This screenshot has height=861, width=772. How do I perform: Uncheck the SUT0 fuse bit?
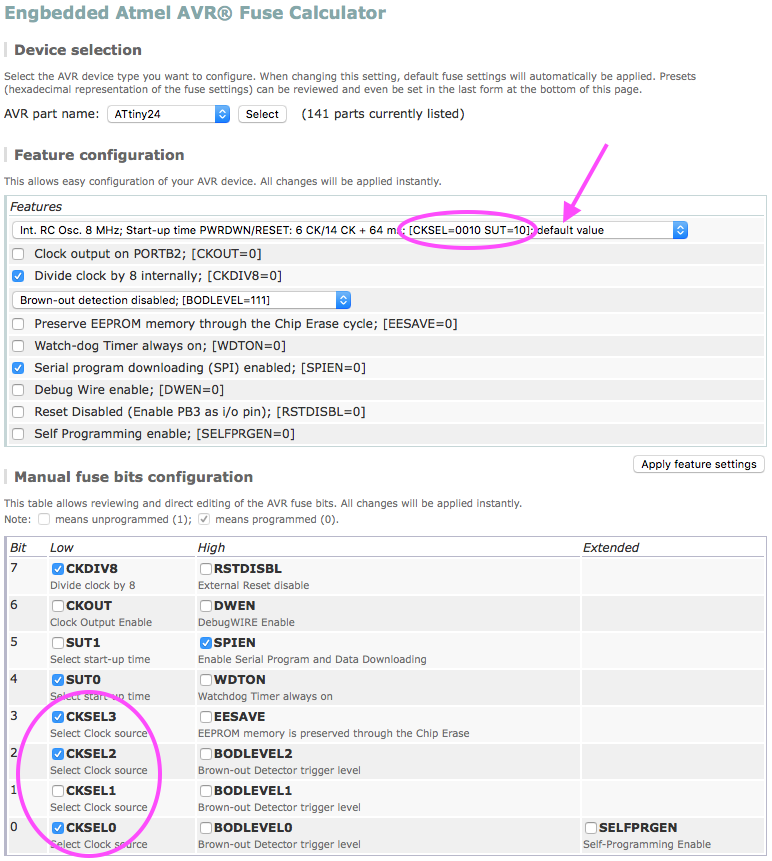tap(58, 680)
